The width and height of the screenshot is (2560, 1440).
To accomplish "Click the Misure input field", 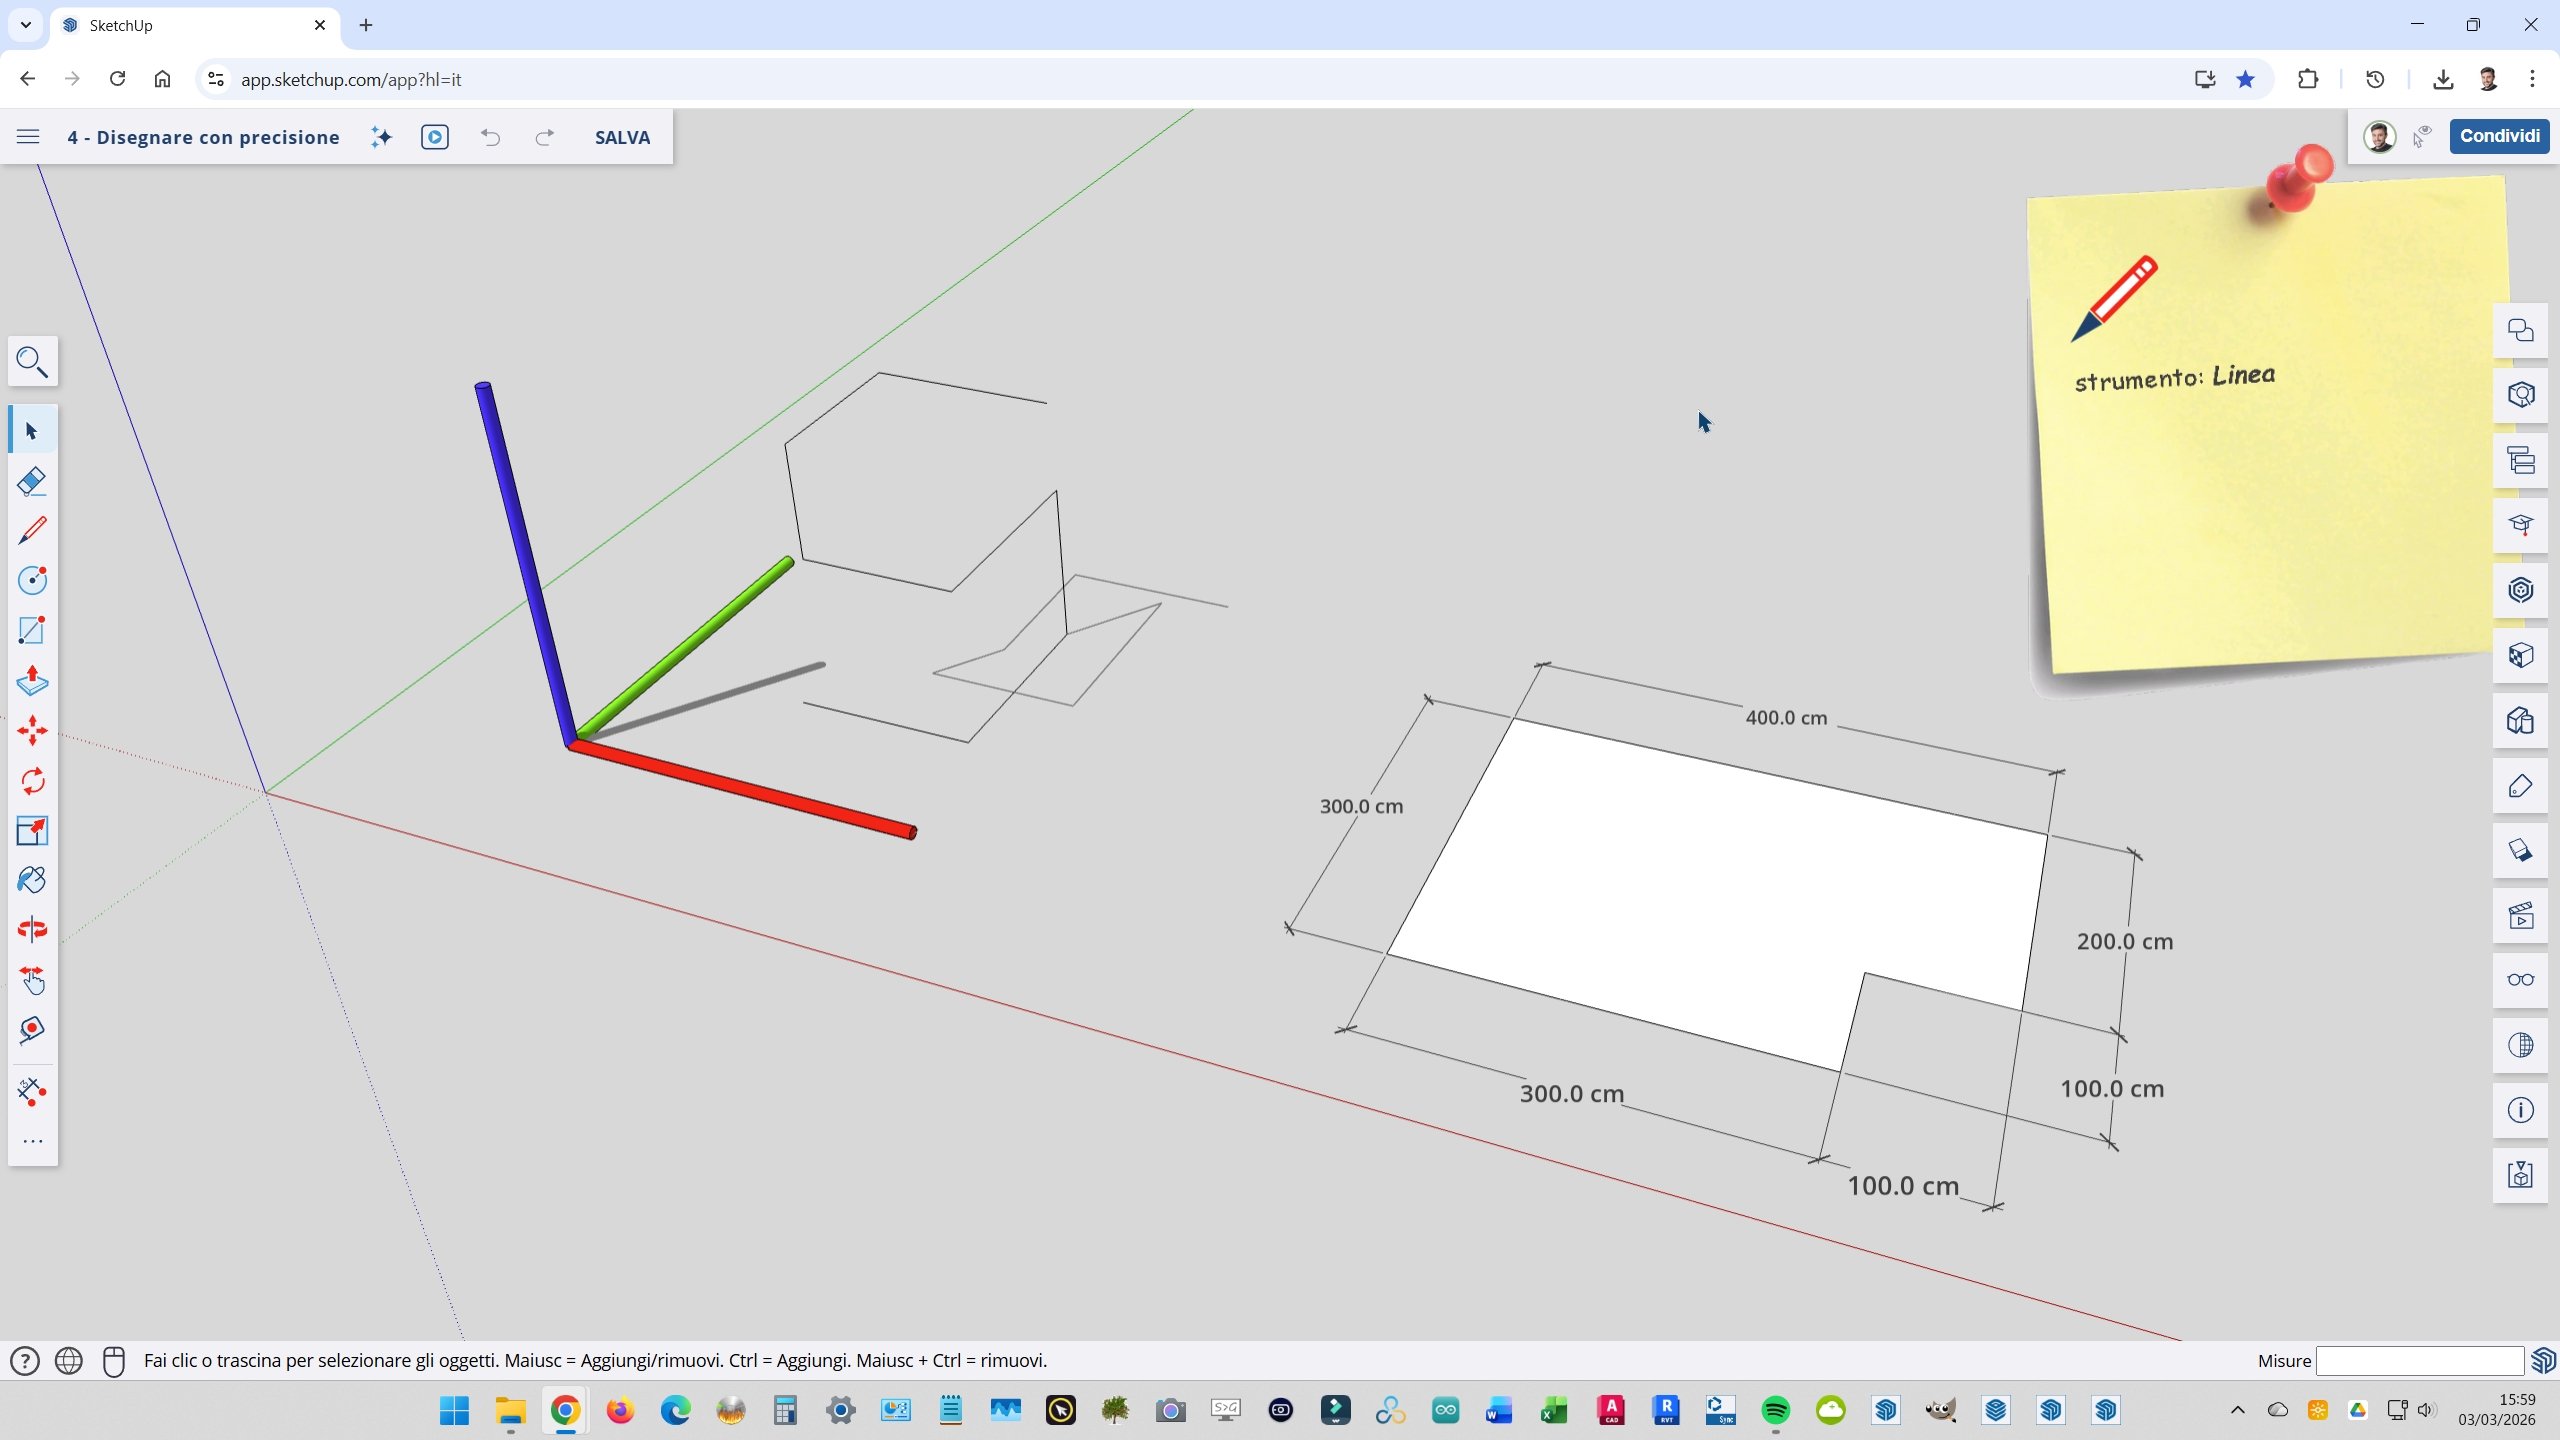I will [2419, 1361].
